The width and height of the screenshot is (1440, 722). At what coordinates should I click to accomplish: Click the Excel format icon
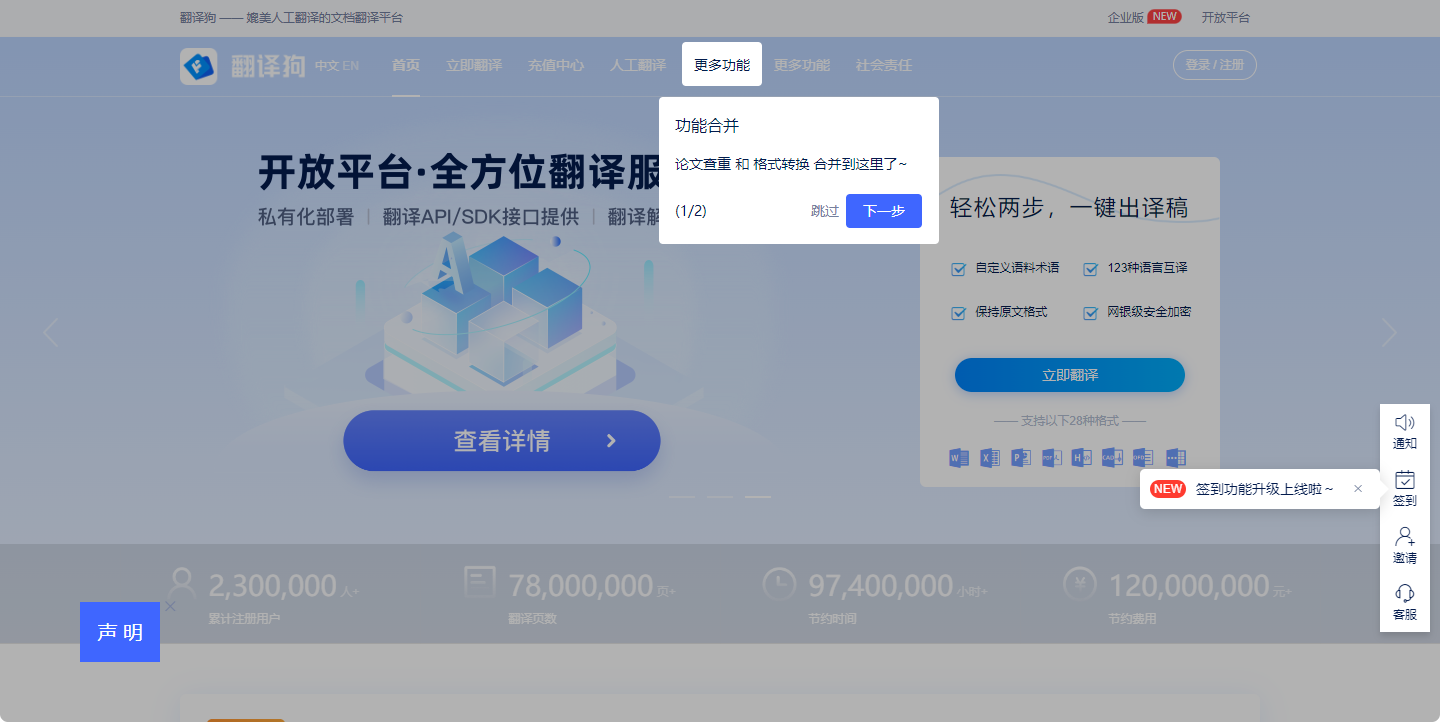tap(990, 458)
